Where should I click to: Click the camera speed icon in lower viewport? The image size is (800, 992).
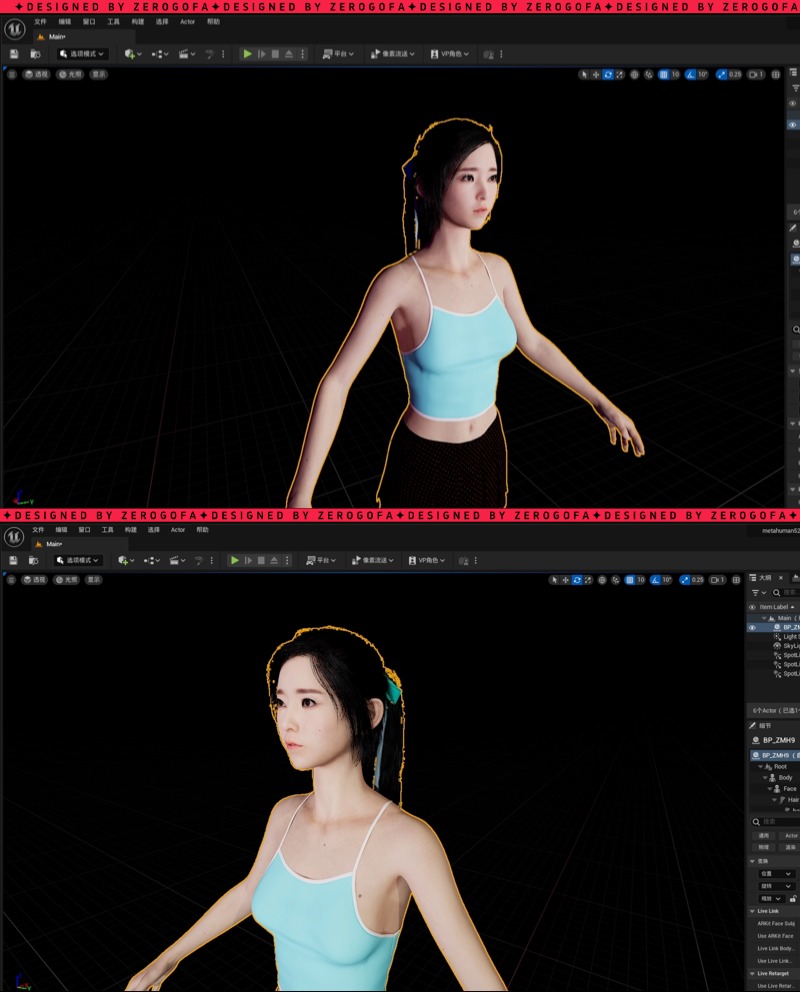pos(717,580)
